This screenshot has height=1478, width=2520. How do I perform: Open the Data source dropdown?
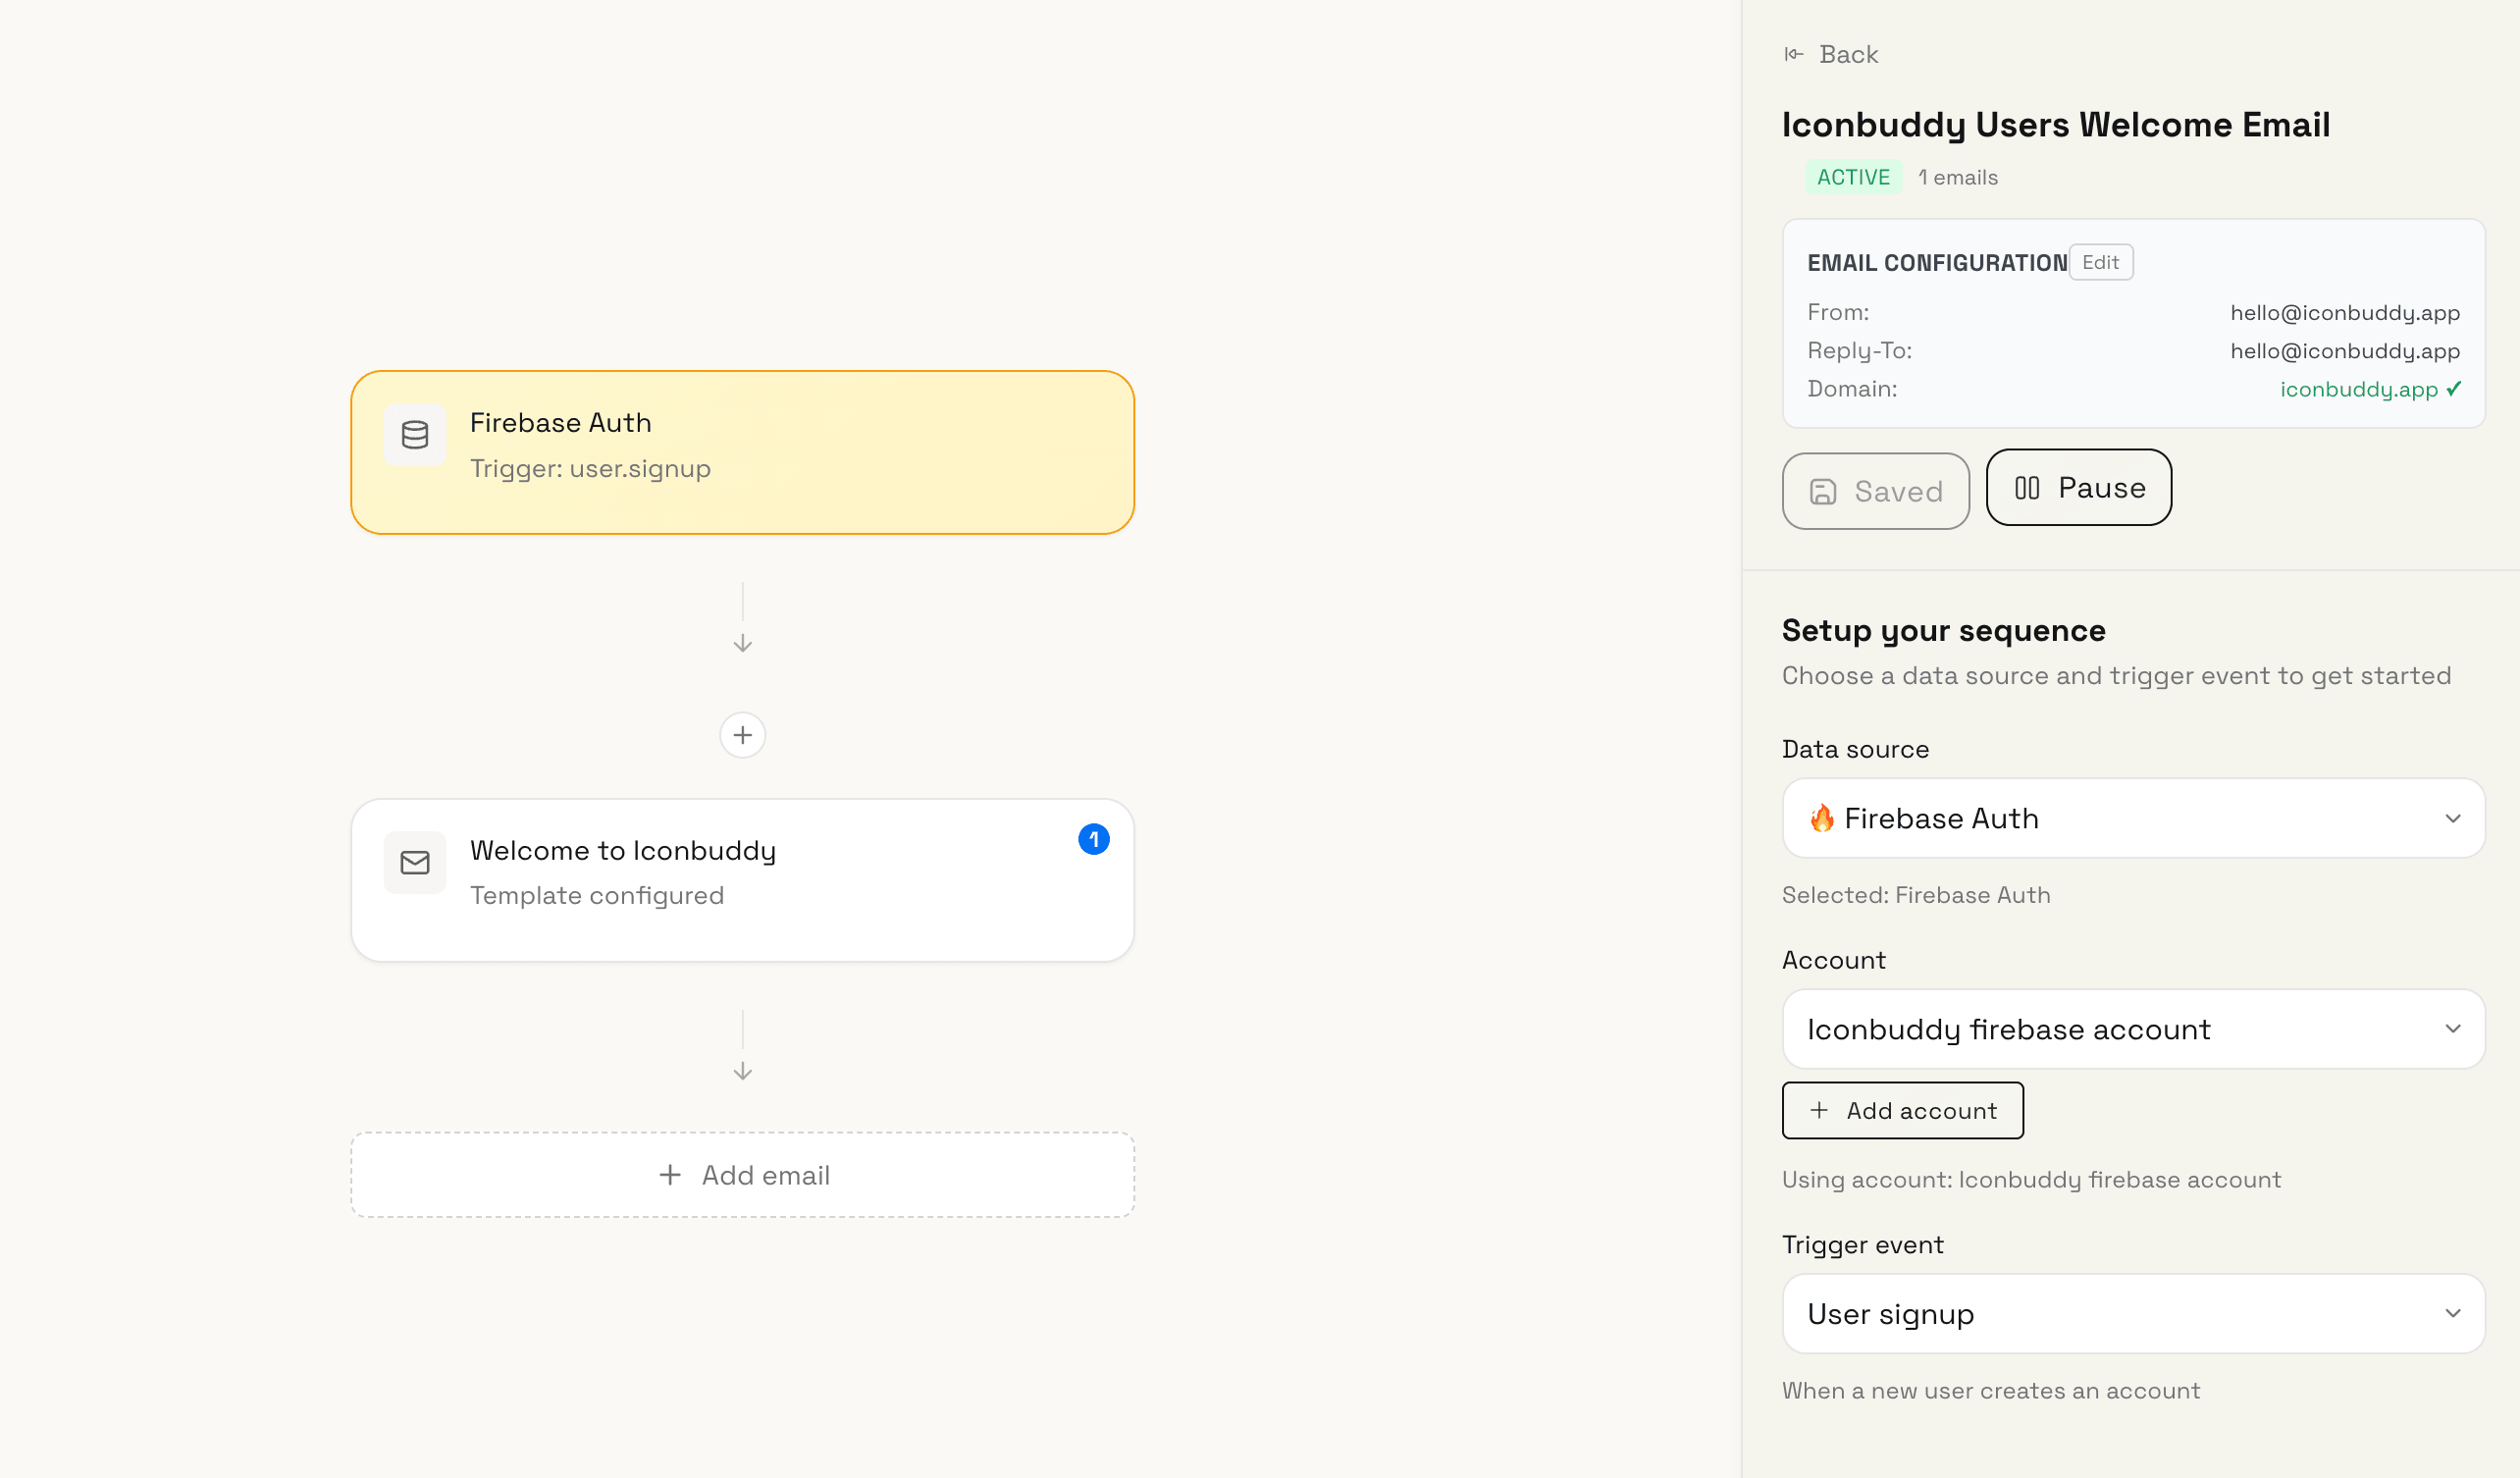[2133, 818]
